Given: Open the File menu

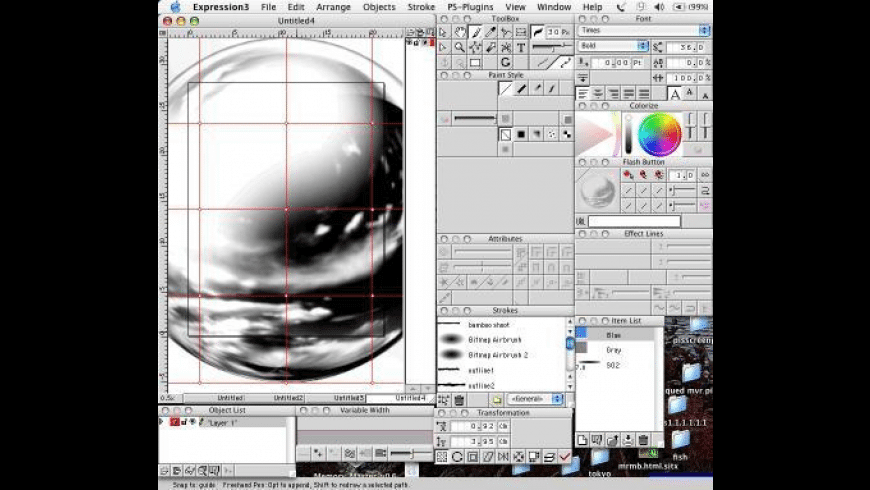Looking at the screenshot, I should coord(268,7).
